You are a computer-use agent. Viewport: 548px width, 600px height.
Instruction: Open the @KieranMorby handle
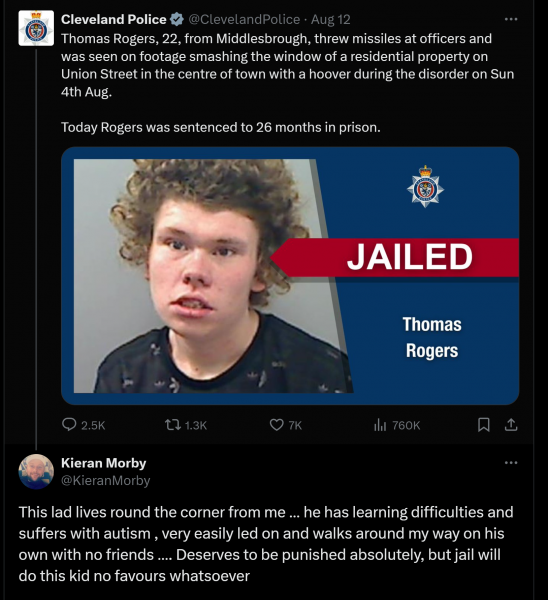(x=106, y=480)
